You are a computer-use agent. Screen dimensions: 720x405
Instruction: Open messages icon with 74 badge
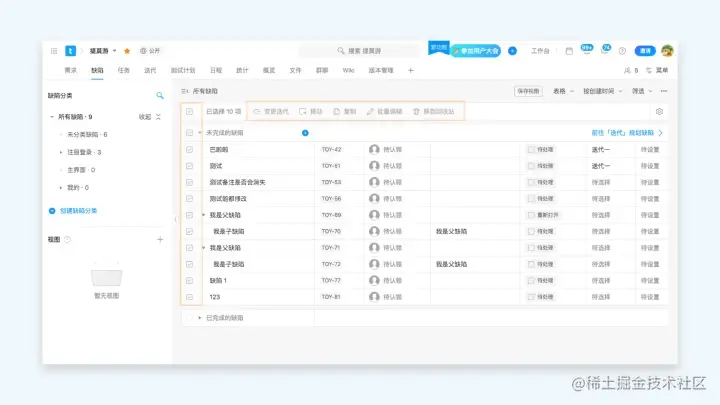click(x=605, y=50)
